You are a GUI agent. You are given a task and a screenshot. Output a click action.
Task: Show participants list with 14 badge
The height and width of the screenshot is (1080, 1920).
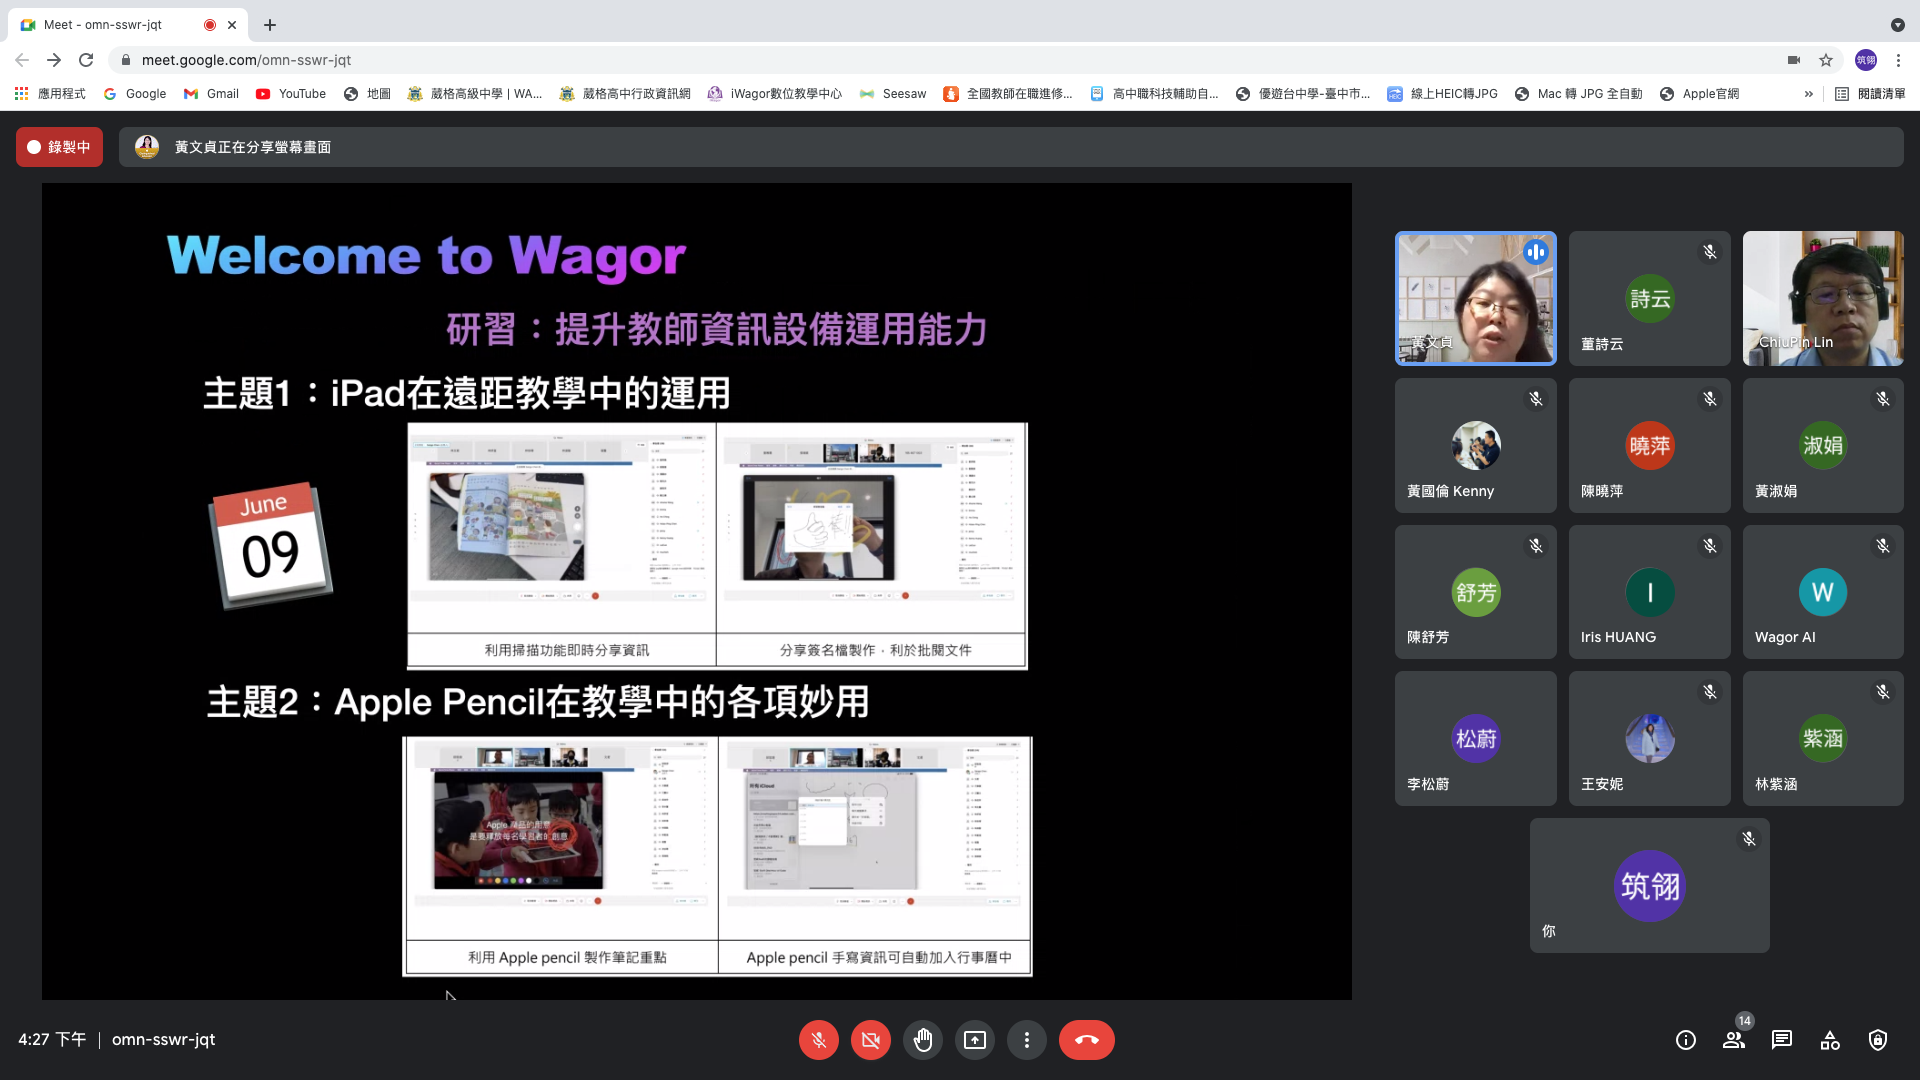pyautogui.click(x=1734, y=1040)
